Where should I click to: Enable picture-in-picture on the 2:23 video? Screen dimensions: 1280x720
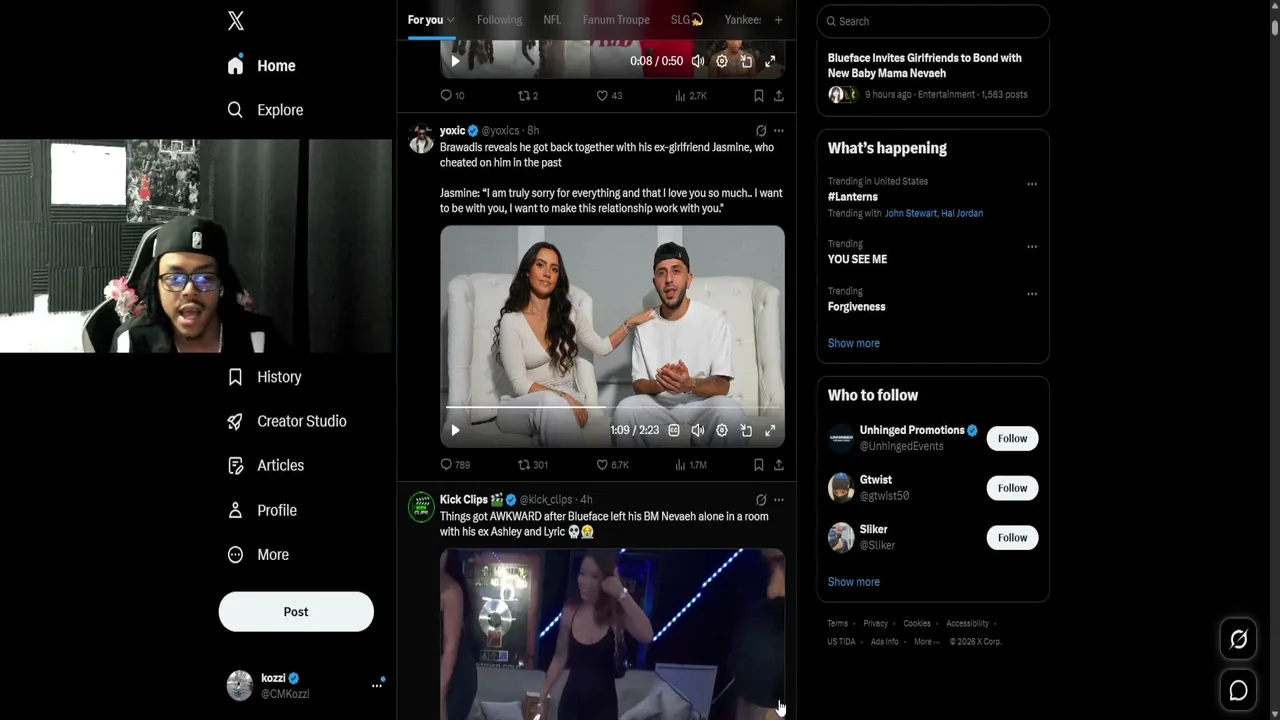pos(746,430)
